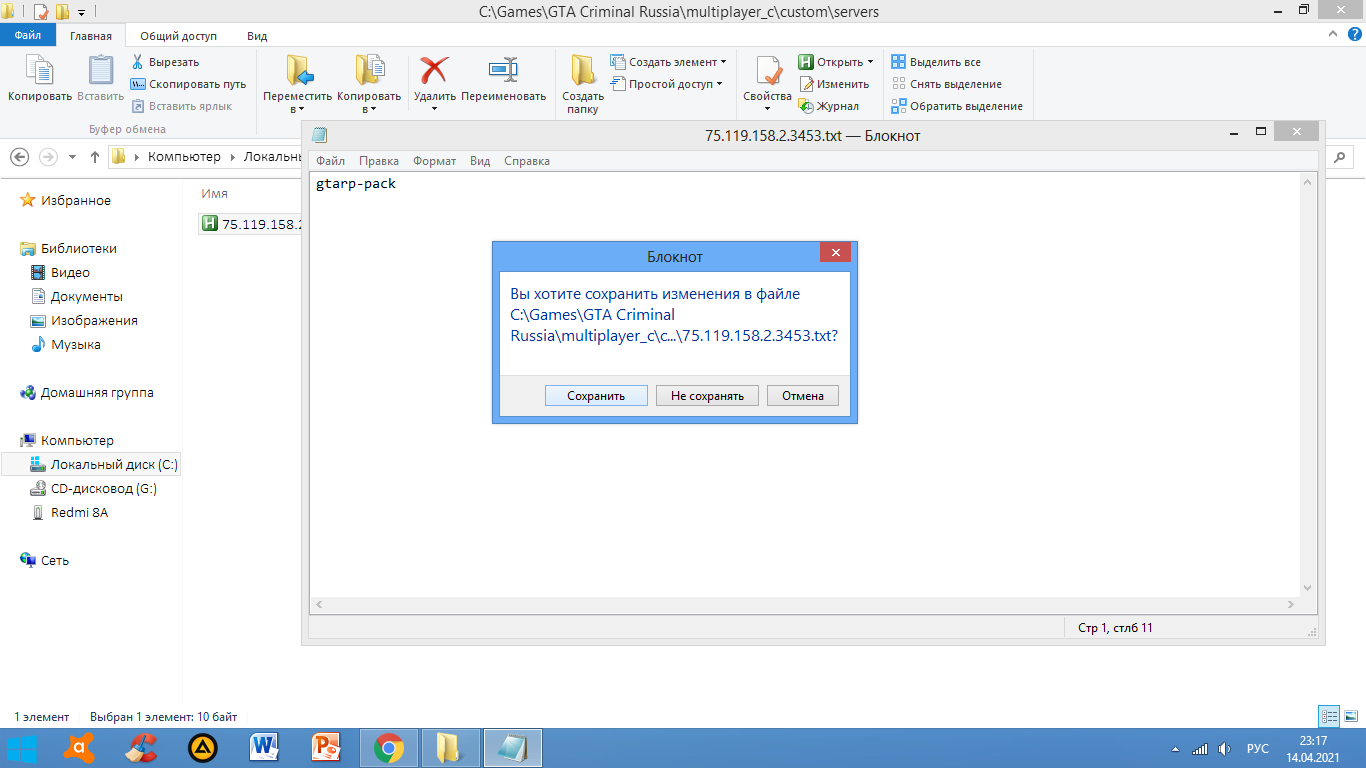Open Notepad's Правка menu

(379, 161)
